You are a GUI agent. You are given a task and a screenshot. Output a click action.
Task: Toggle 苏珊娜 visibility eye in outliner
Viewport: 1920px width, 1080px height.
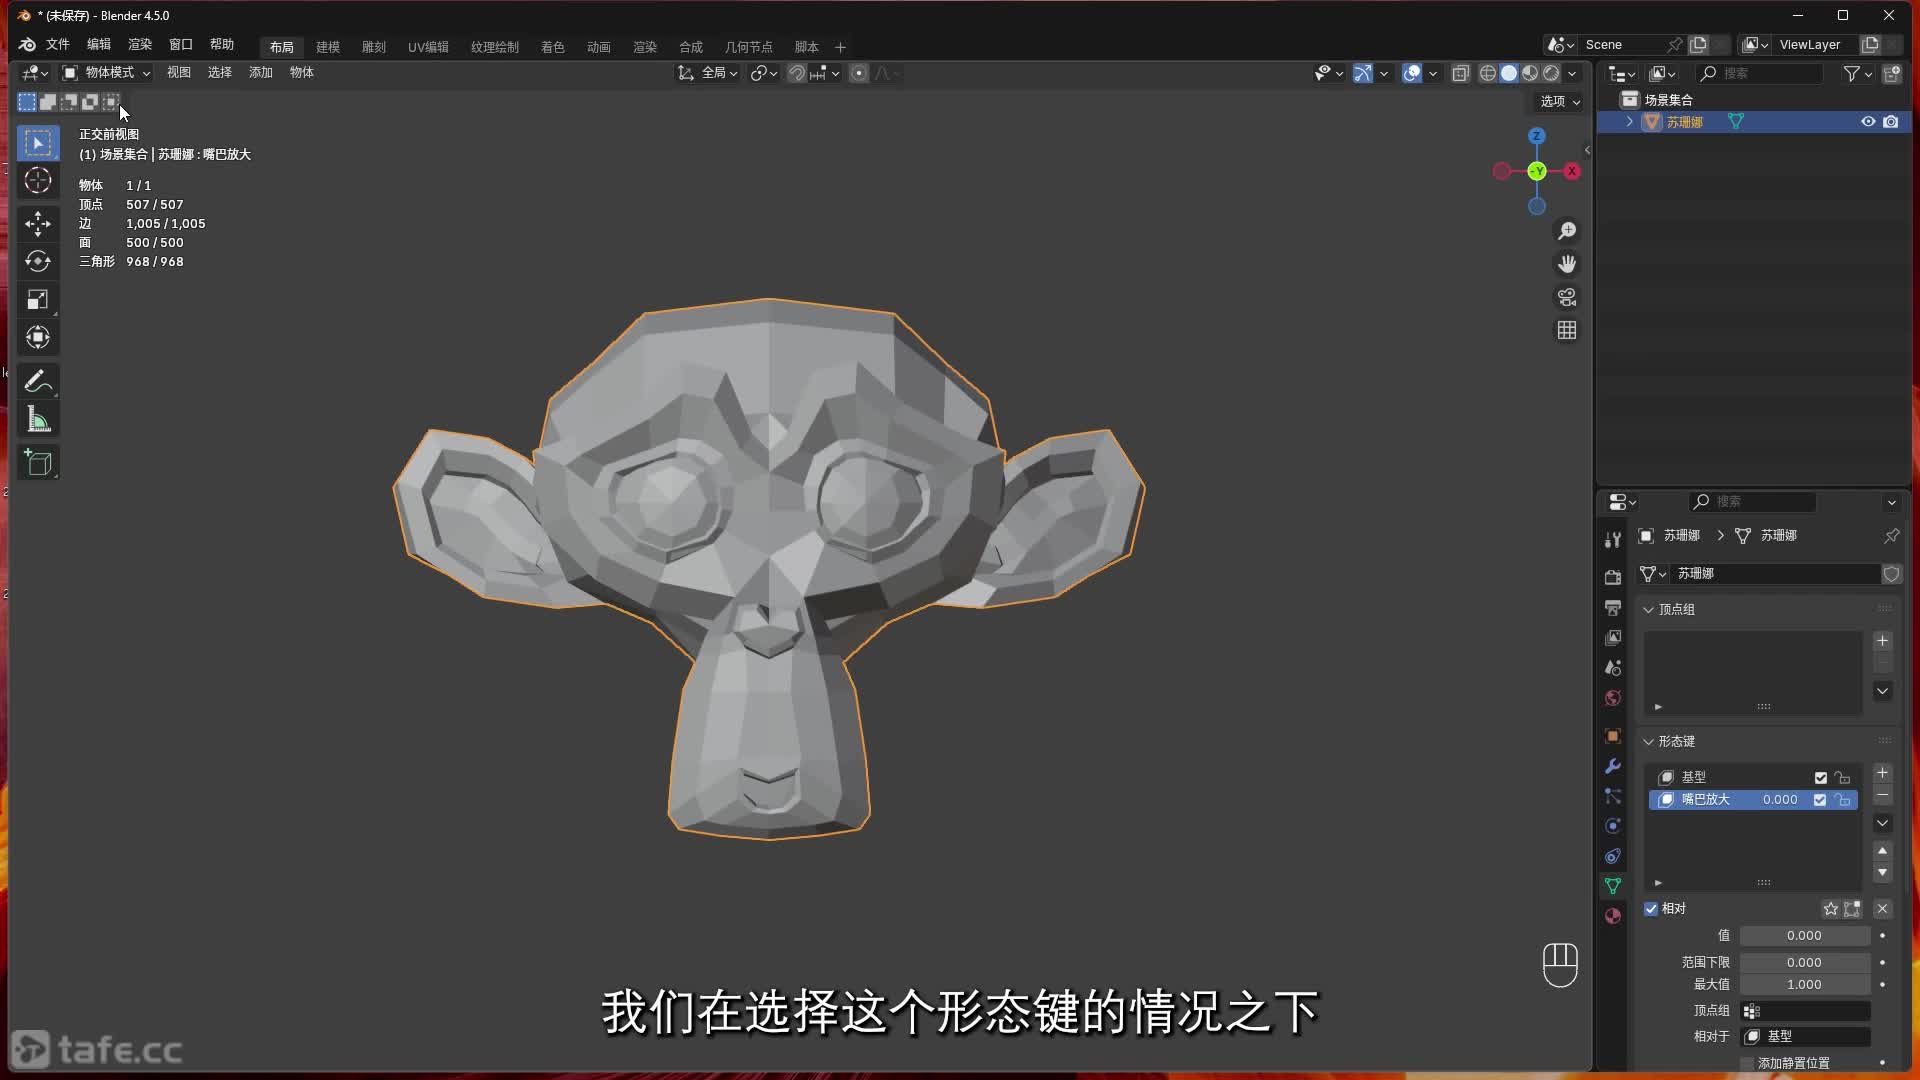[x=1867, y=122]
